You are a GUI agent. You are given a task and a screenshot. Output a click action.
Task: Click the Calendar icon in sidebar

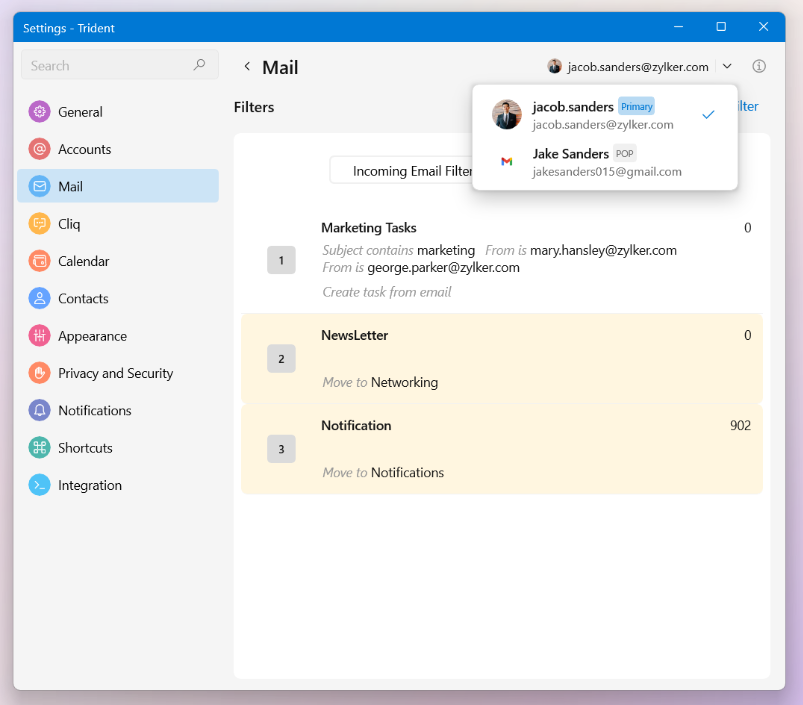click(39, 261)
